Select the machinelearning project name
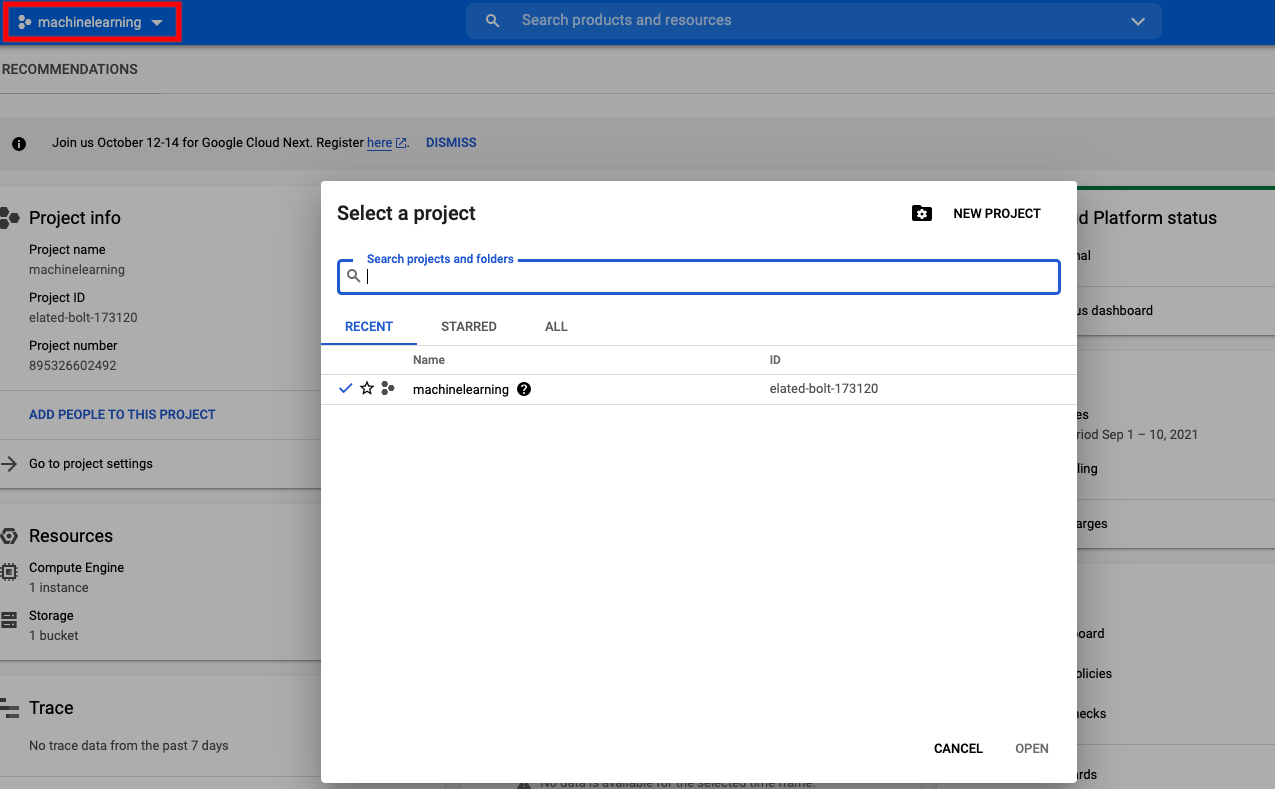 [x=461, y=389]
